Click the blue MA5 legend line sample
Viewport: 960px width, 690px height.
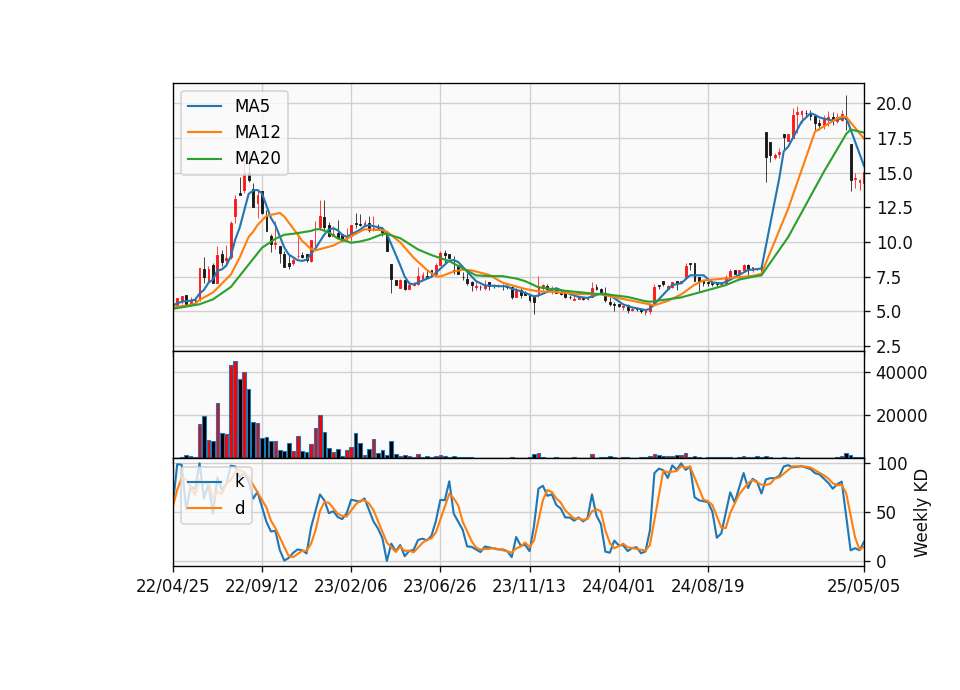point(204,106)
